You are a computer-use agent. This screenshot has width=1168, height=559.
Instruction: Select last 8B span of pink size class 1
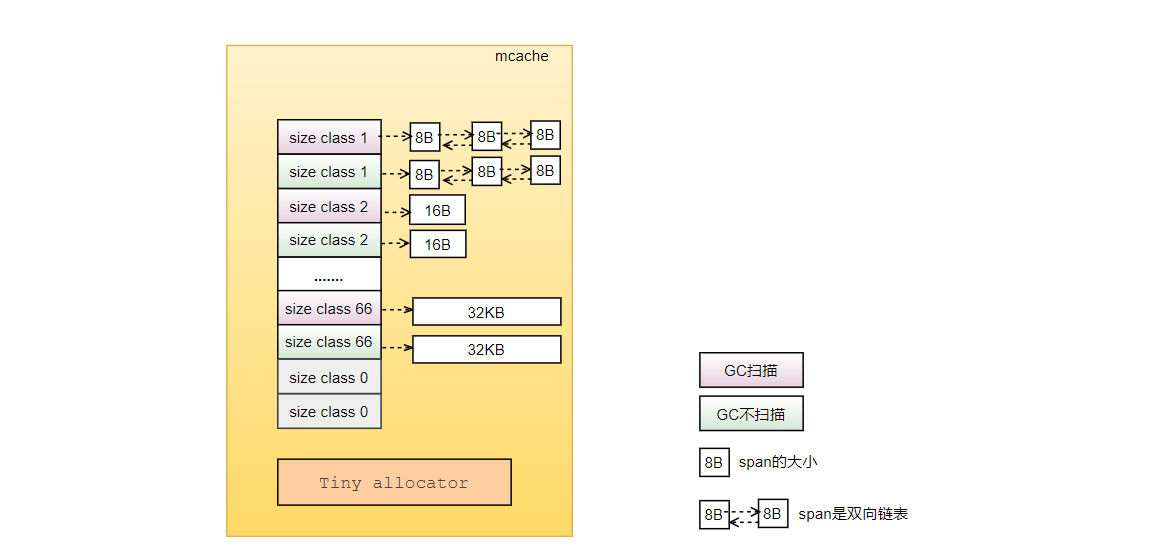545,135
